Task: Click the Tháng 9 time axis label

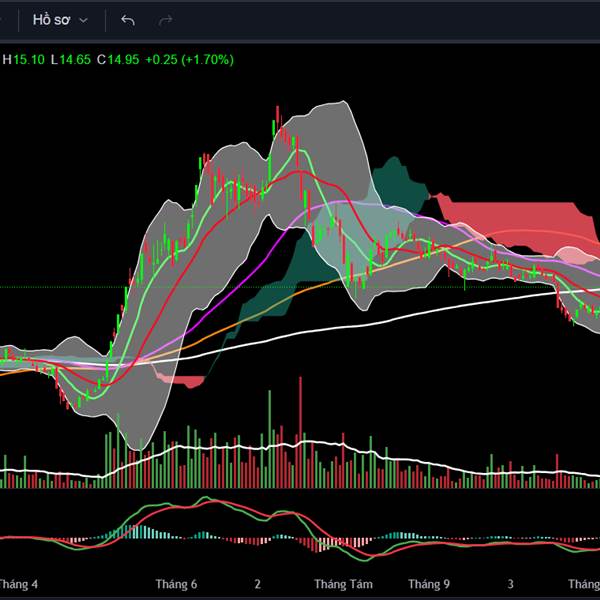Action: click(x=429, y=584)
